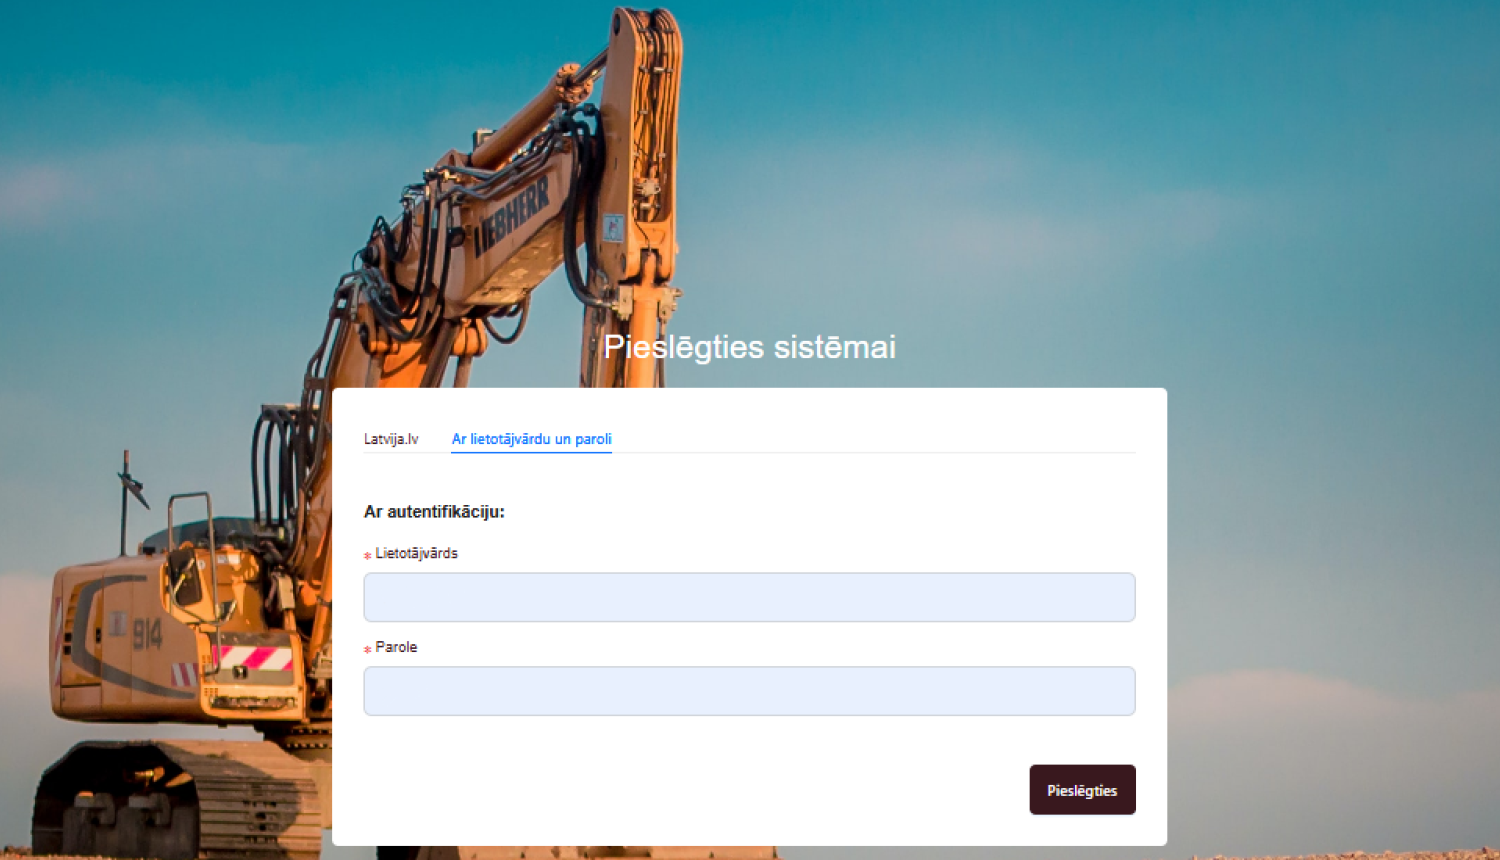Click the red asterisk beside Parole
This screenshot has width=1500, height=860.
[x=367, y=649]
